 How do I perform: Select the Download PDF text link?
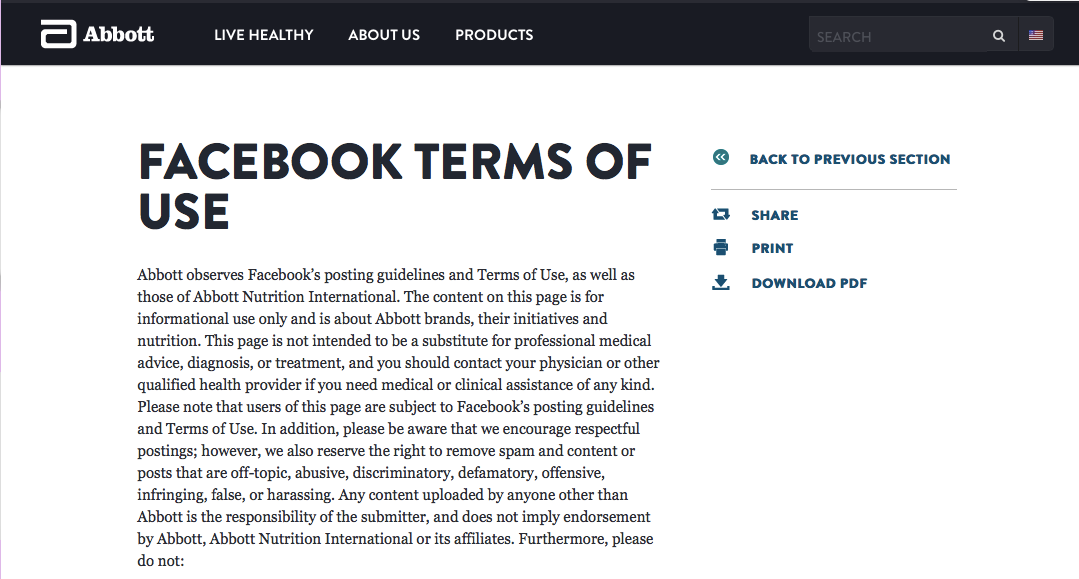[809, 283]
